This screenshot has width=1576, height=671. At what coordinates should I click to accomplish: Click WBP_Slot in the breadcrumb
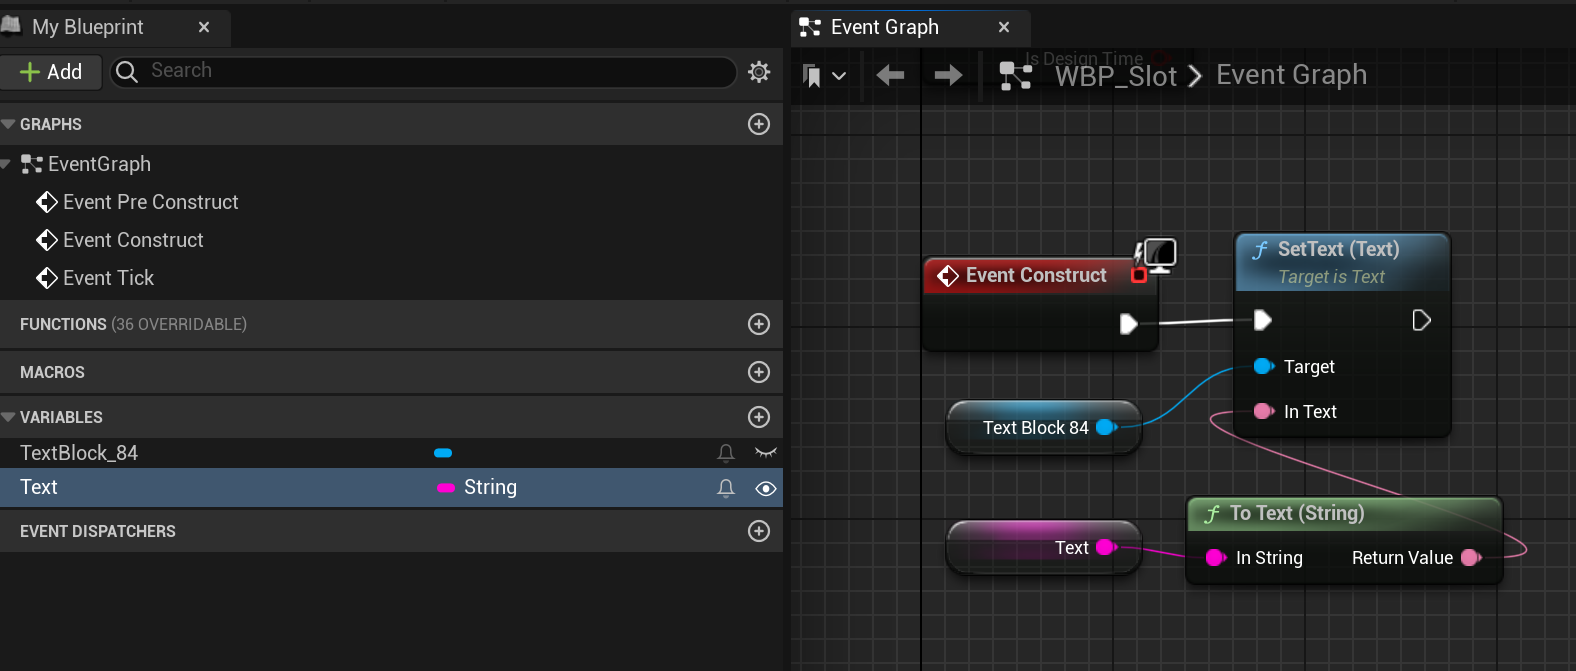[x=1116, y=76]
